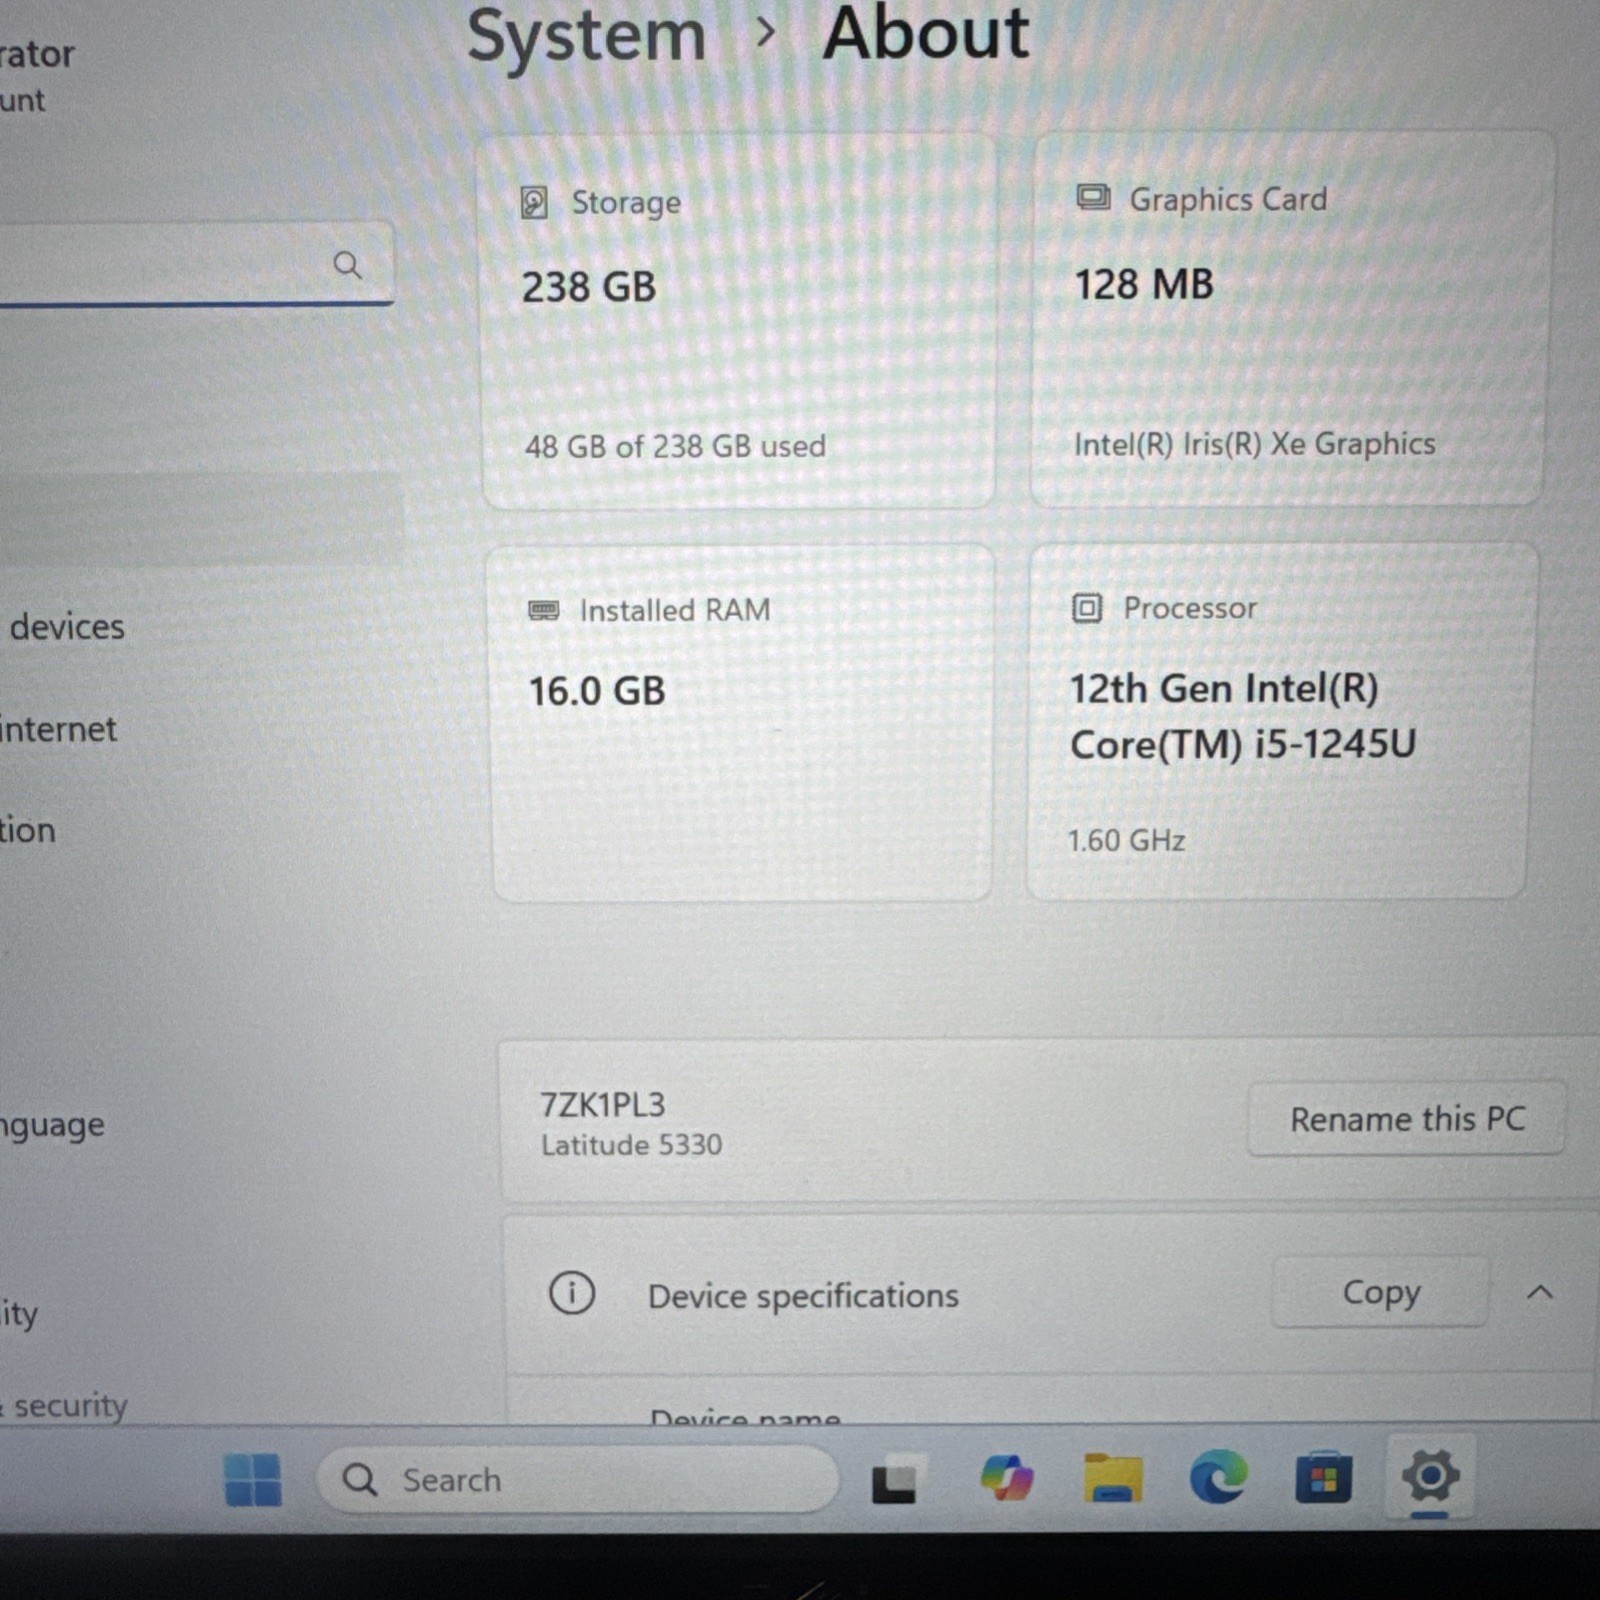Open File Explorer from the taskbar
This screenshot has height=1600, width=1600.
(1113, 1478)
